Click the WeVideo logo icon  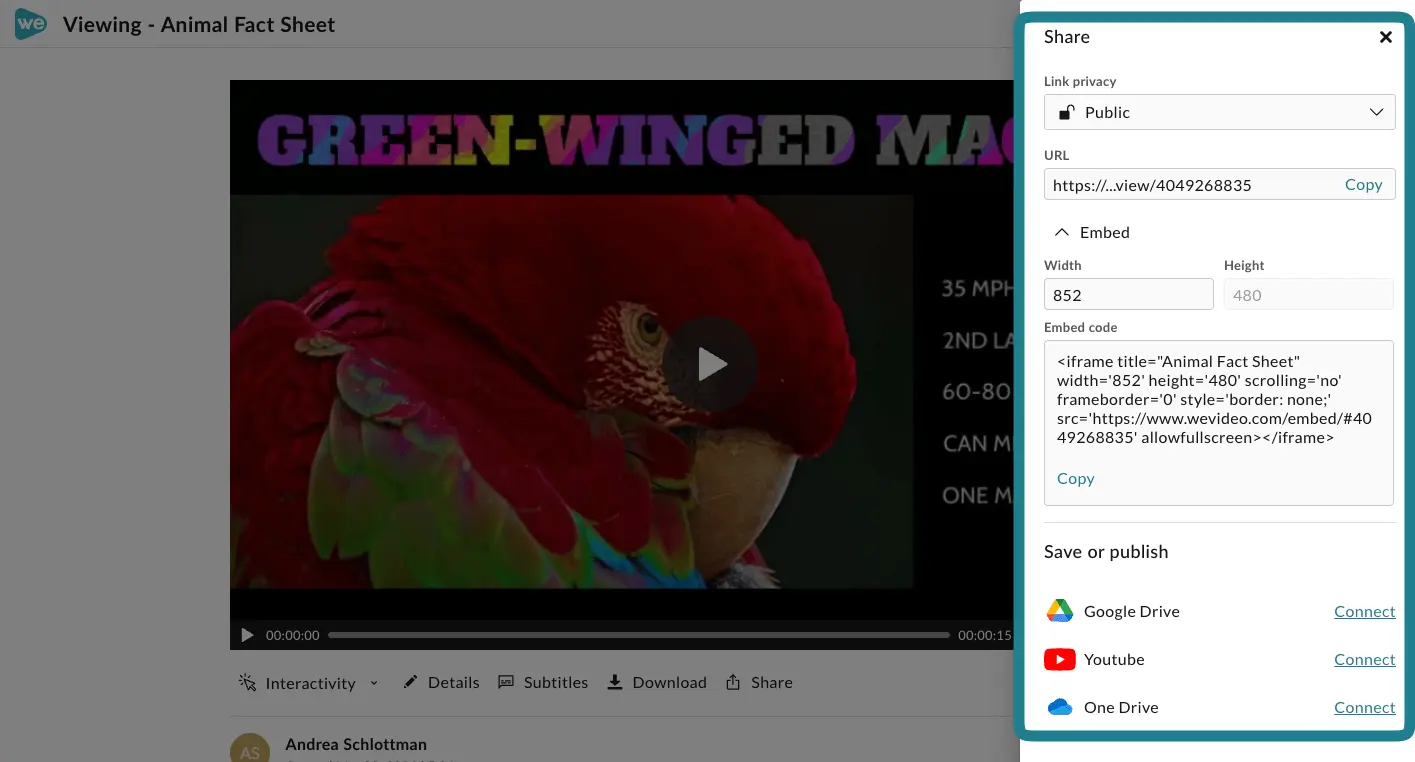click(x=31, y=24)
